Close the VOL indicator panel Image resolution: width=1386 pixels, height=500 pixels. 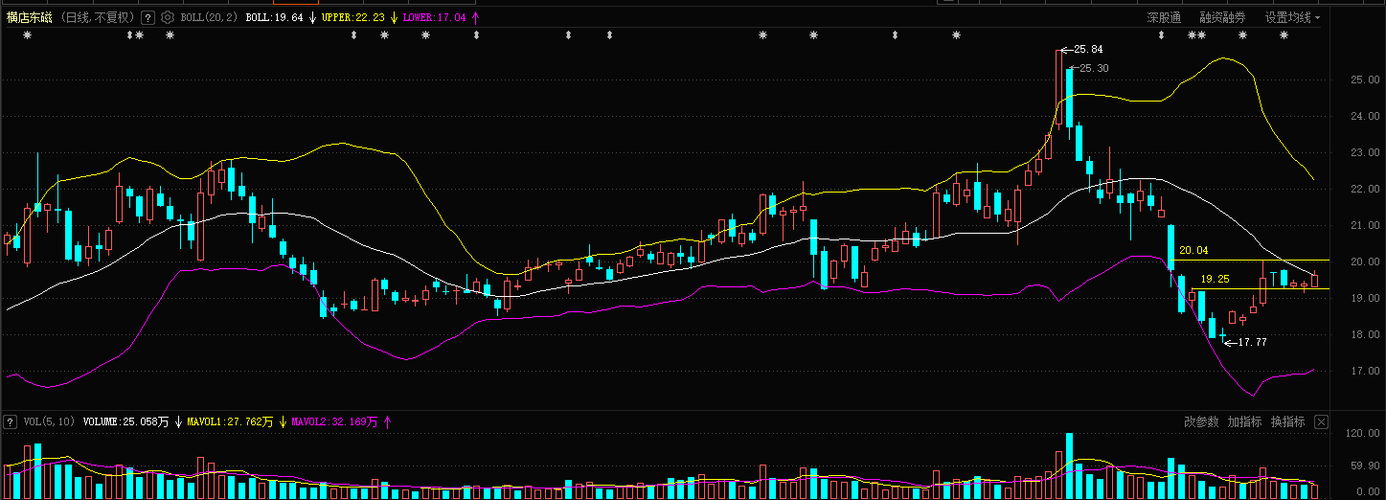click(x=1321, y=422)
